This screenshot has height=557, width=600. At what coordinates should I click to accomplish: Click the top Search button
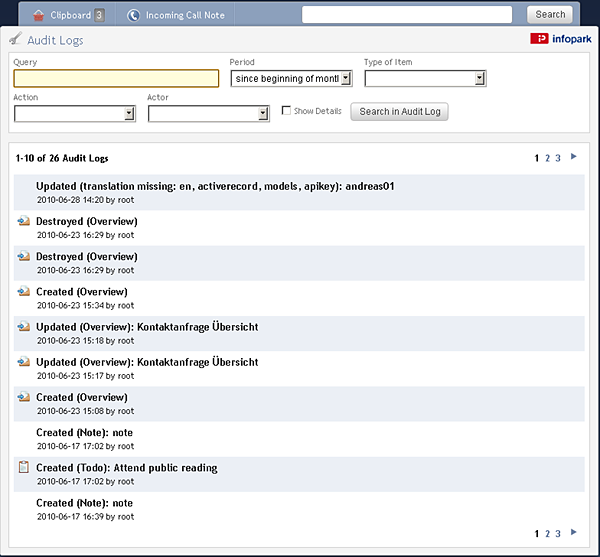pos(549,15)
